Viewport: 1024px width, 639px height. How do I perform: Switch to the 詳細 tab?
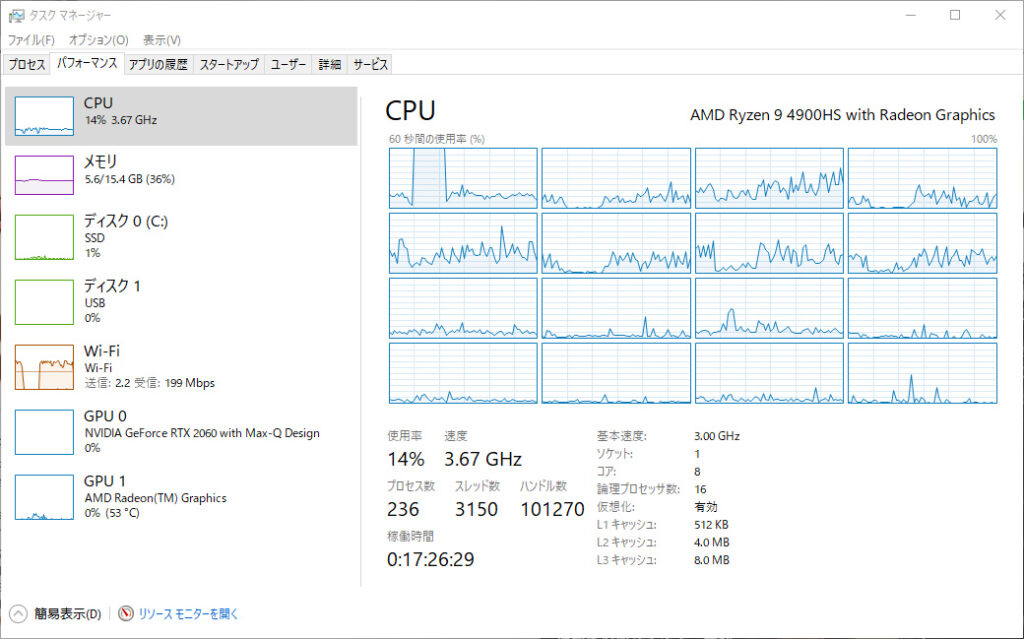tap(329, 64)
